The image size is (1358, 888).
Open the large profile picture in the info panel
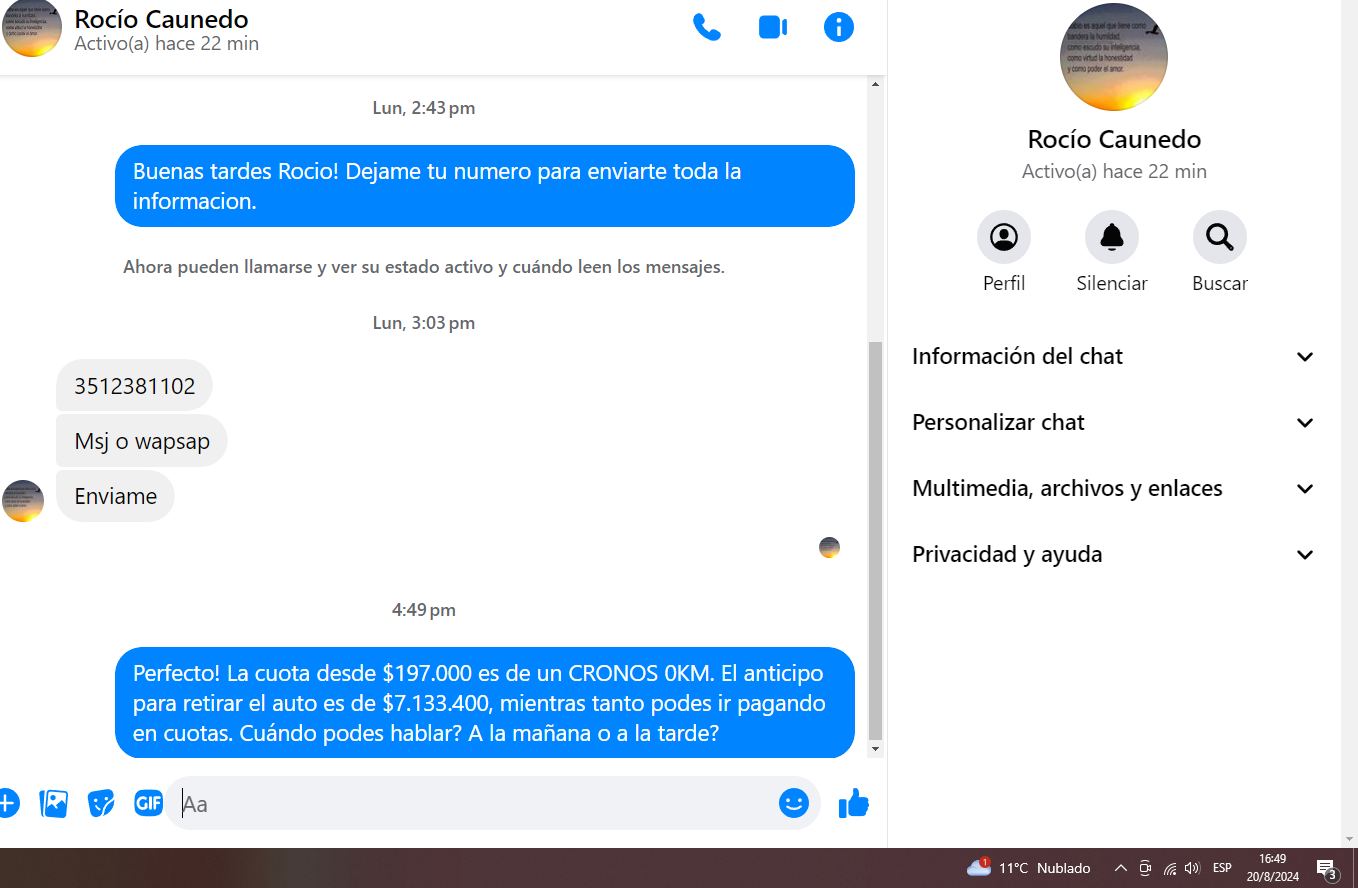click(1114, 57)
